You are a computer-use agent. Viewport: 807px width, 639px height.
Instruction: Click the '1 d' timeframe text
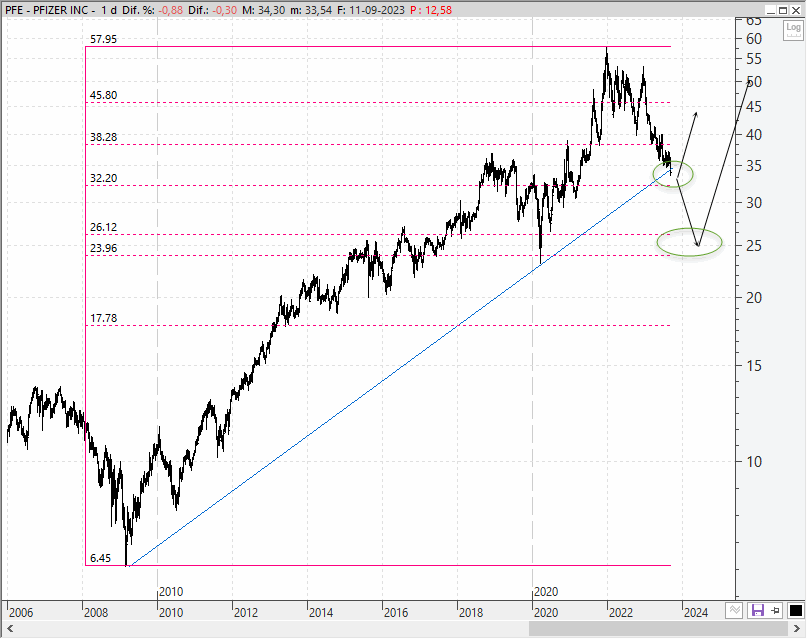click(x=109, y=10)
